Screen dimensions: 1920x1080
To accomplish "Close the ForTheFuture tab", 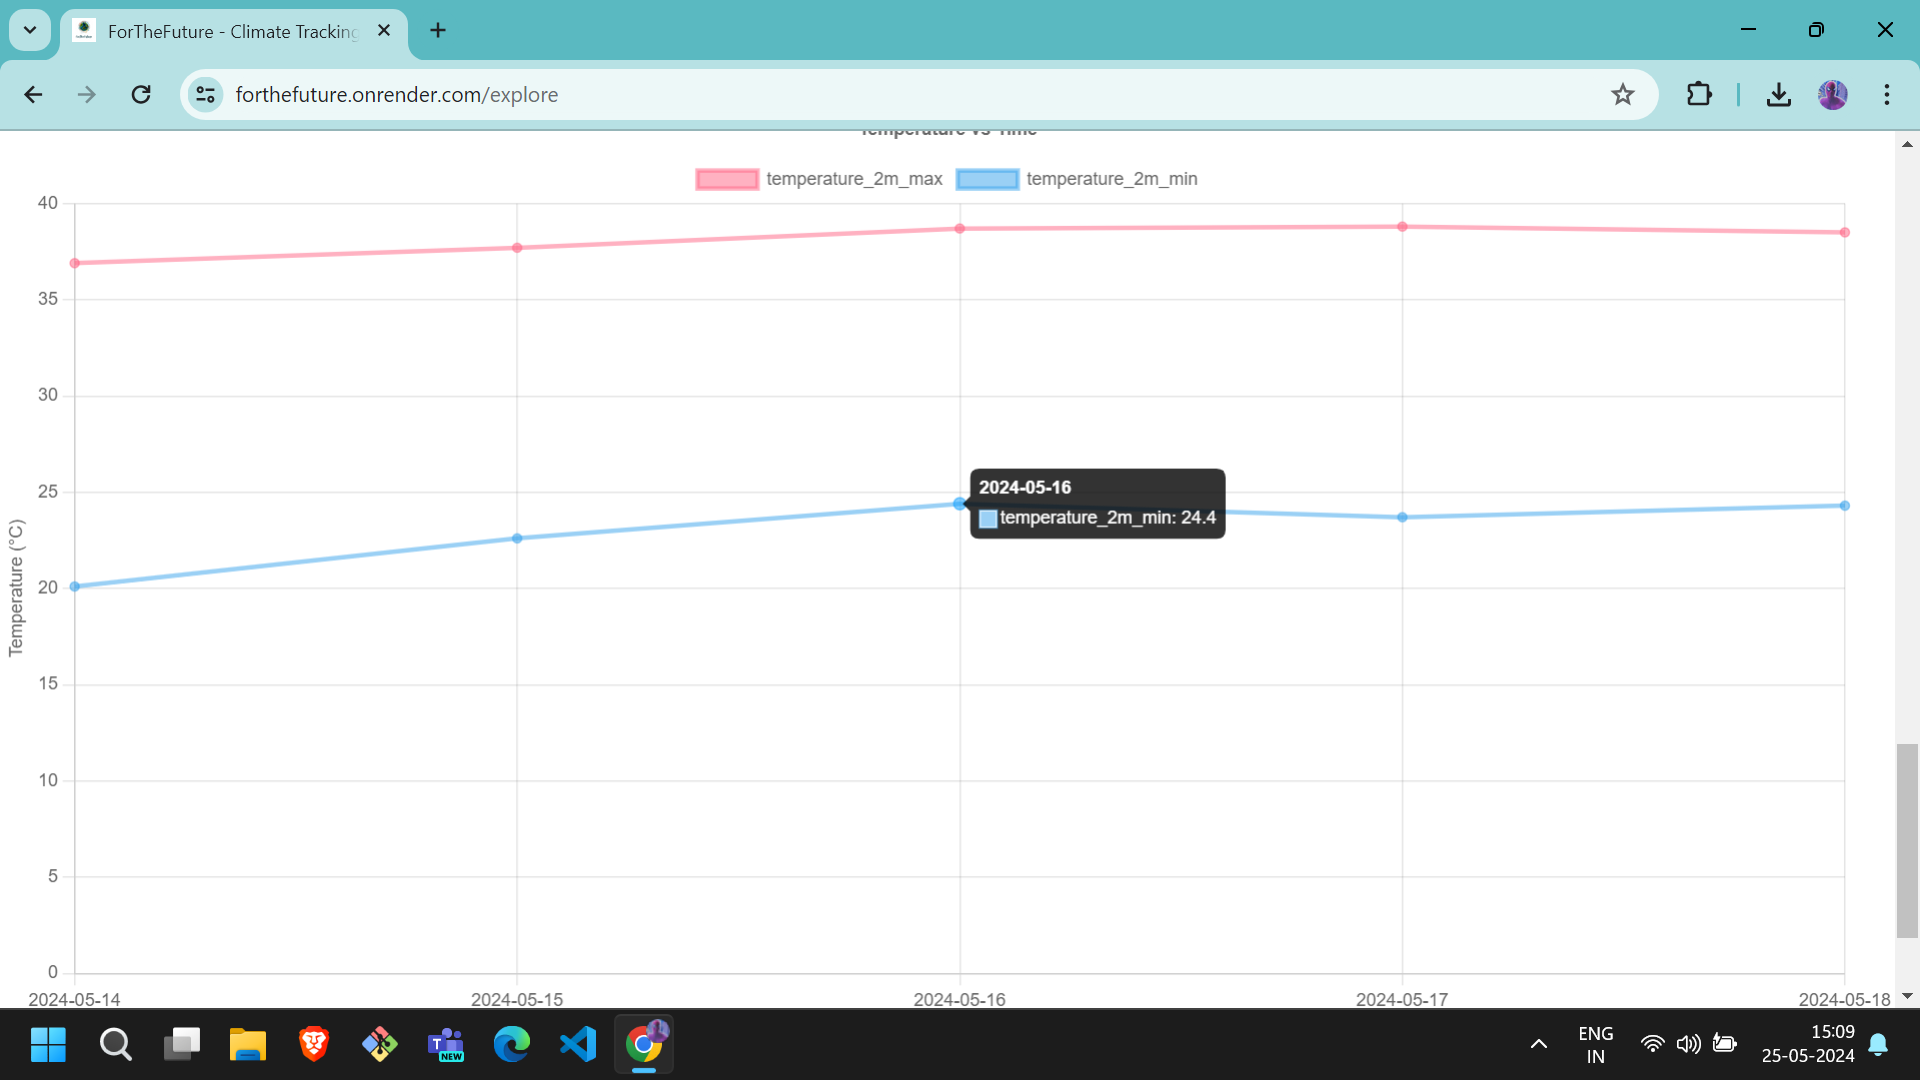I will tap(384, 30).
